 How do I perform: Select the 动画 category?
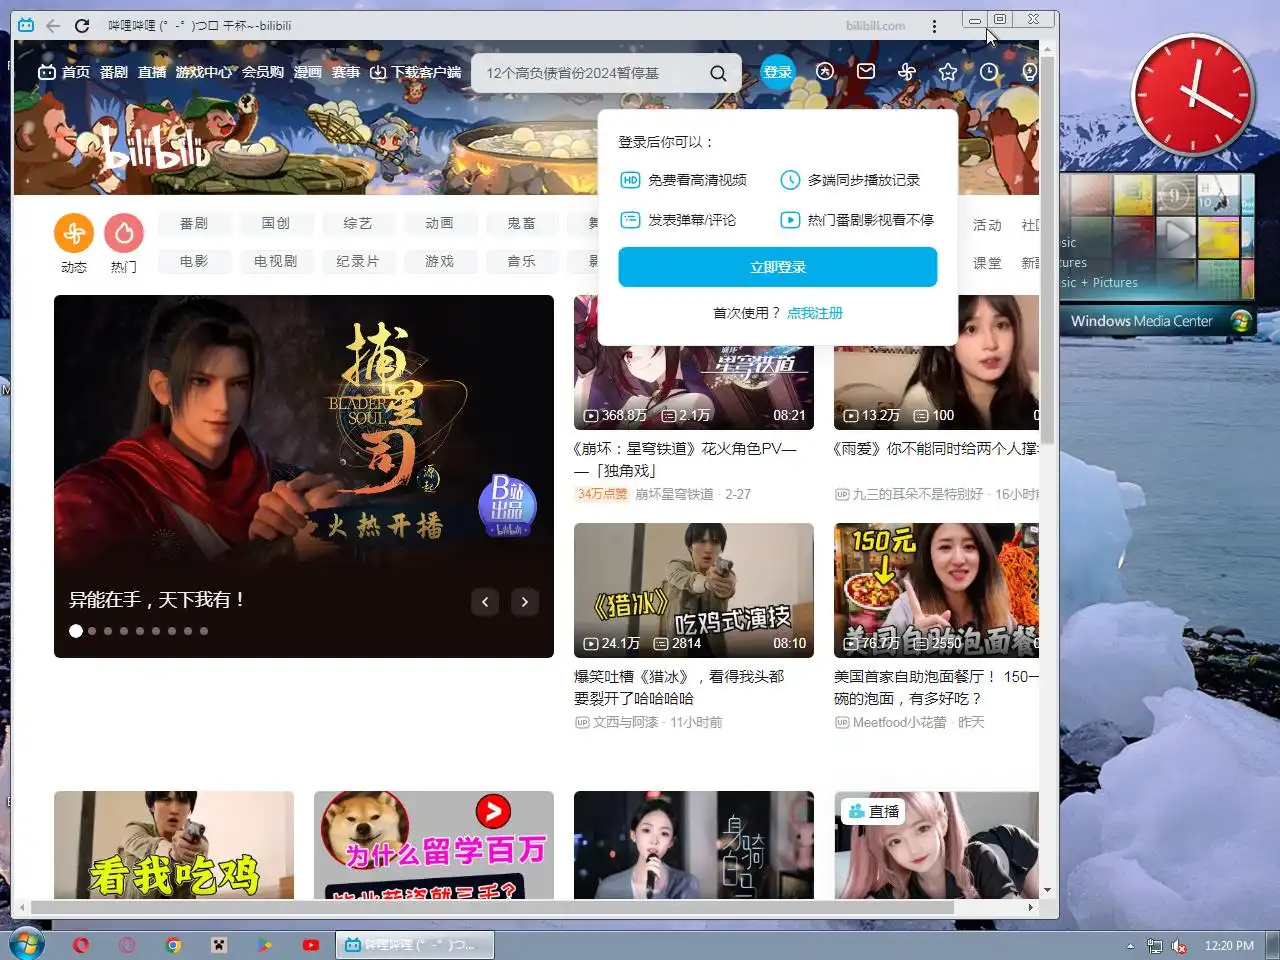[440, 223]
